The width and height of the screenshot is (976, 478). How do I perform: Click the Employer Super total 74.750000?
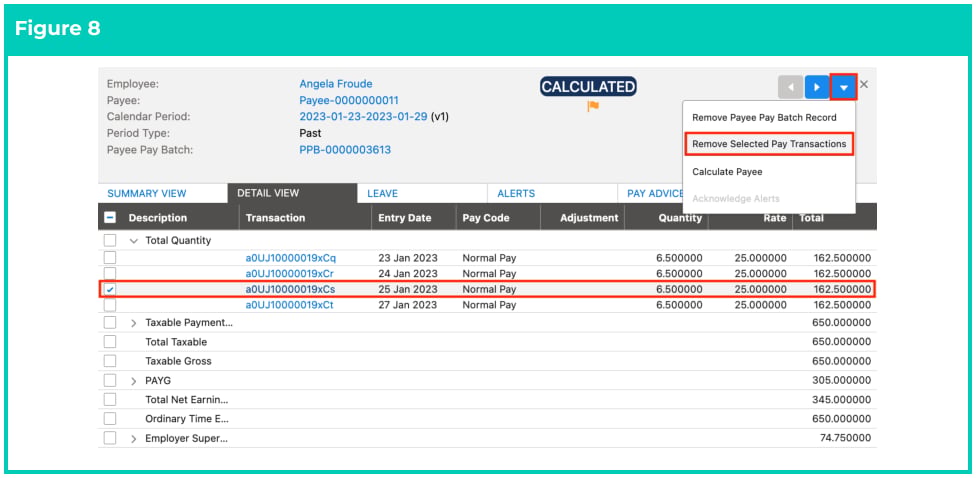pyautogui.click(x=845, y=438)
